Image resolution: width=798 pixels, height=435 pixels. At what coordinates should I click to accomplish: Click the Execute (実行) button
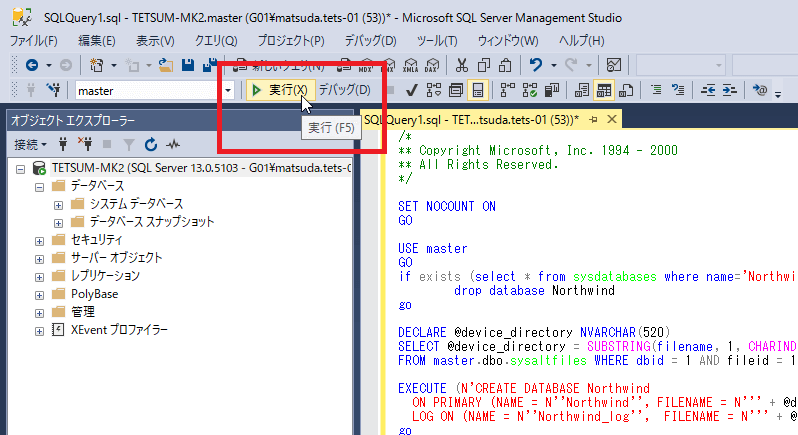280,90
